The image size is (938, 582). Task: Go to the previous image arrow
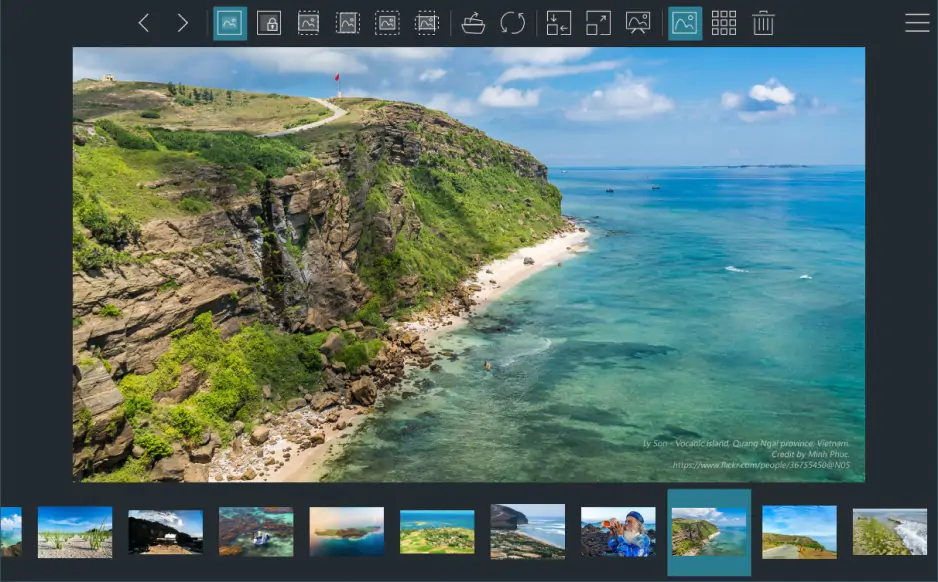tap(144, 23)
